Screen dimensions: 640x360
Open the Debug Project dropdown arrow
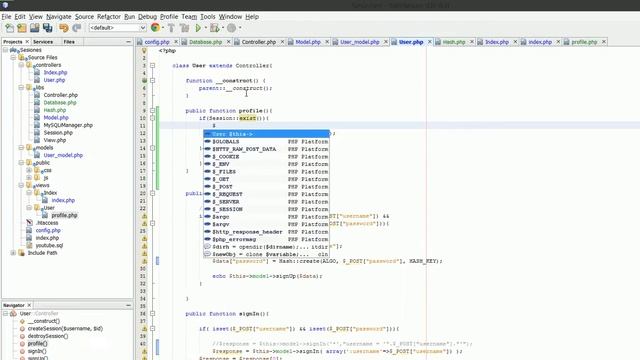pyautogui.click(x=223, y=28)
